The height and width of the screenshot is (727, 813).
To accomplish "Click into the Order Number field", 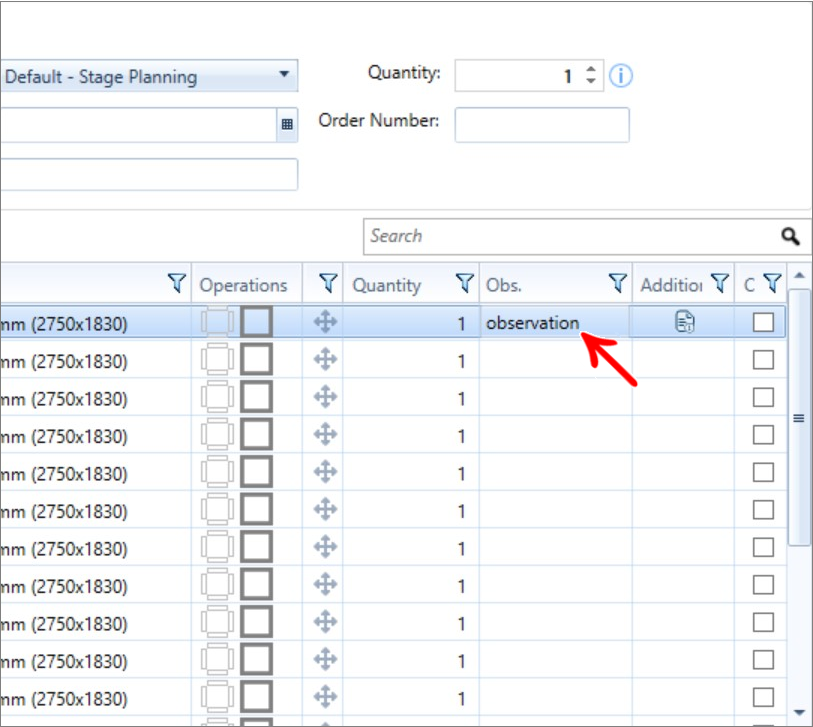I will (x=542, y=125).
